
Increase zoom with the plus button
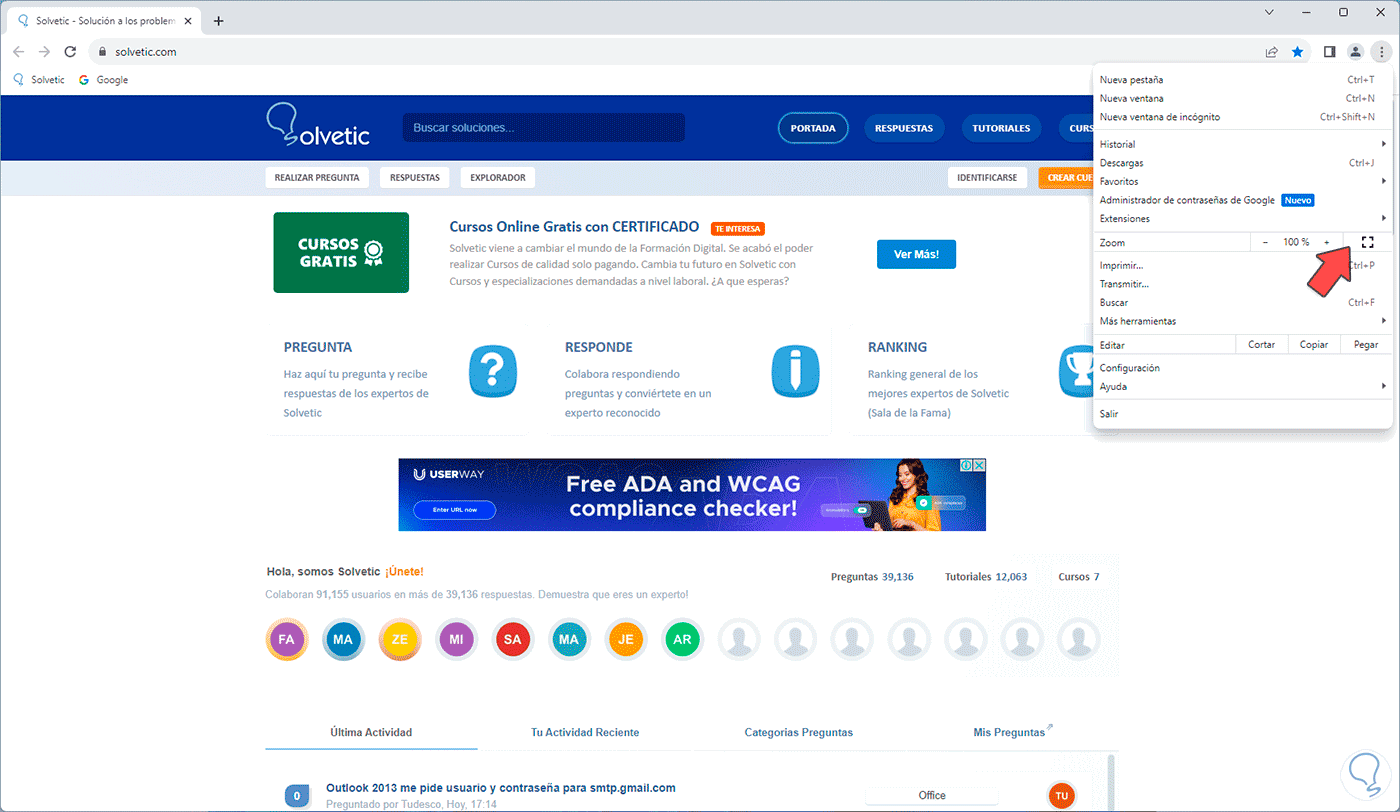1327,242
